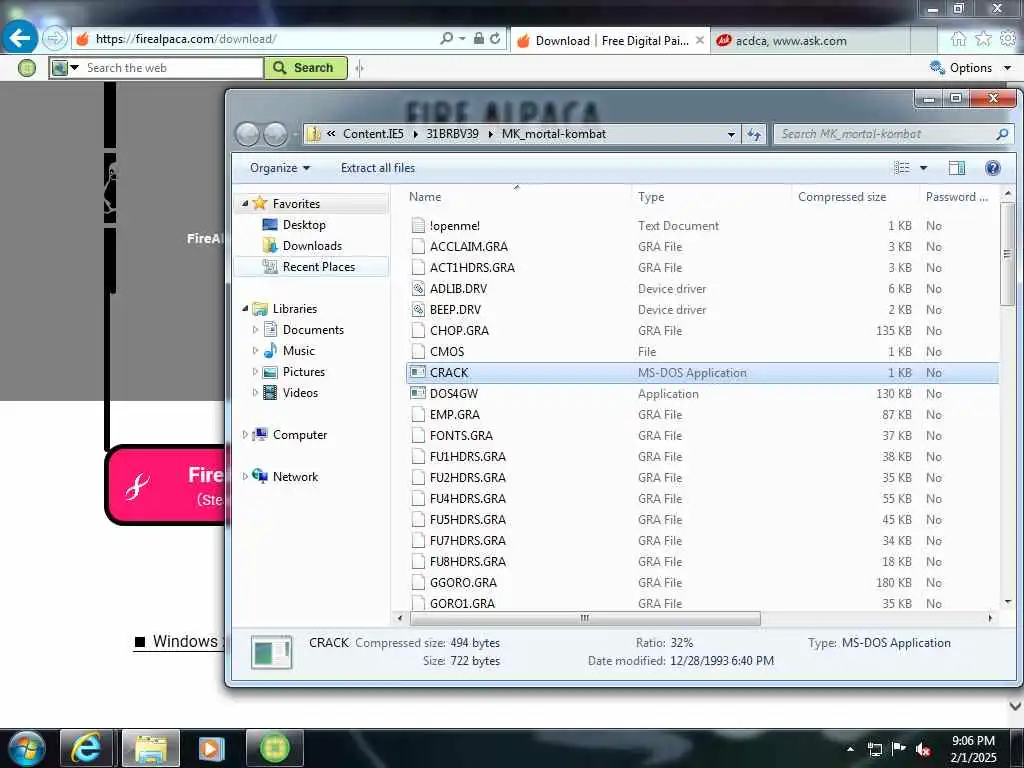Open Desktop in Favorites
The width and height of the screenshot is (1024, 768).
304,225
